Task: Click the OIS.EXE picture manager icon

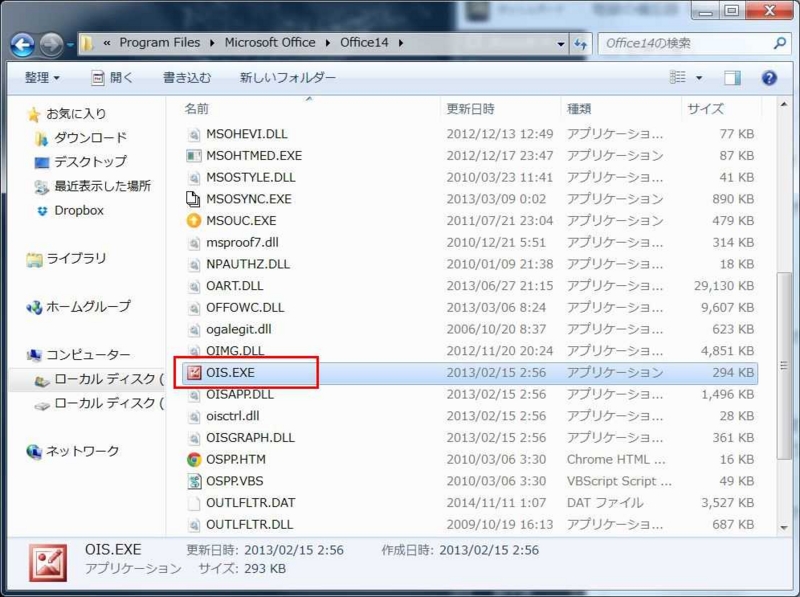Action: pos(194,372)
